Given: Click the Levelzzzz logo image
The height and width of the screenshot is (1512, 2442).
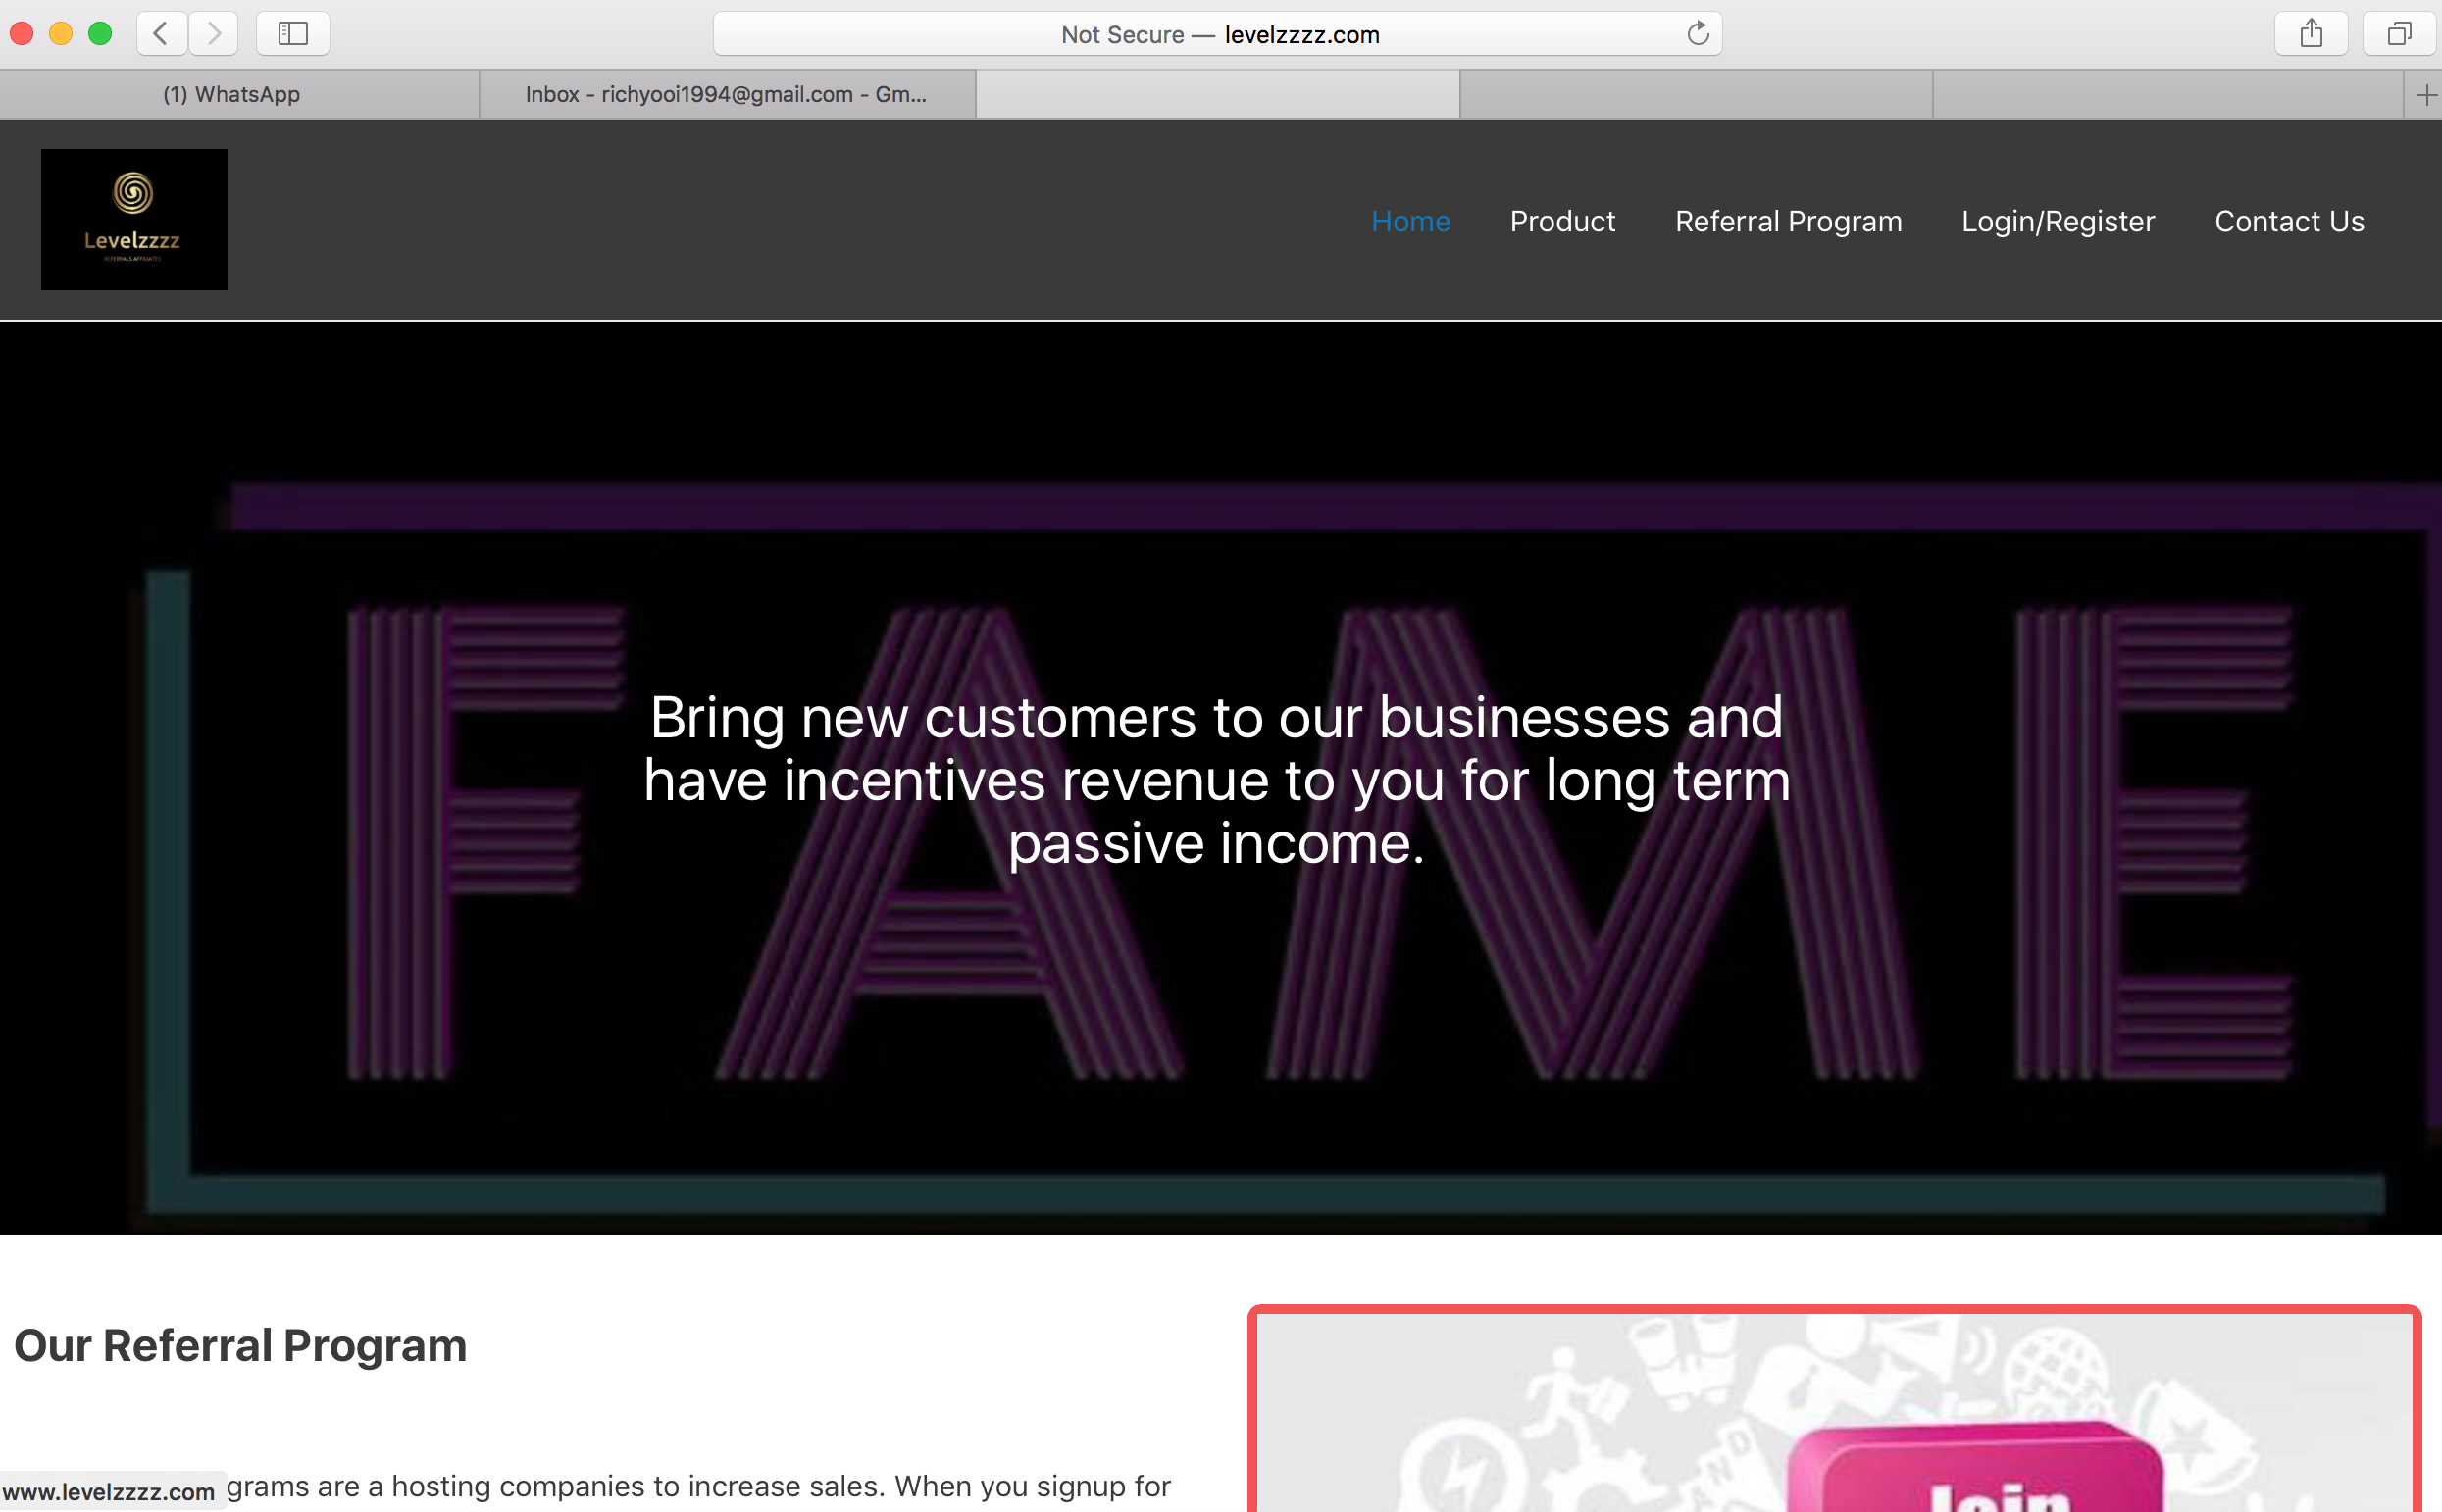Looking at the screenshot, I should point(134,219).
